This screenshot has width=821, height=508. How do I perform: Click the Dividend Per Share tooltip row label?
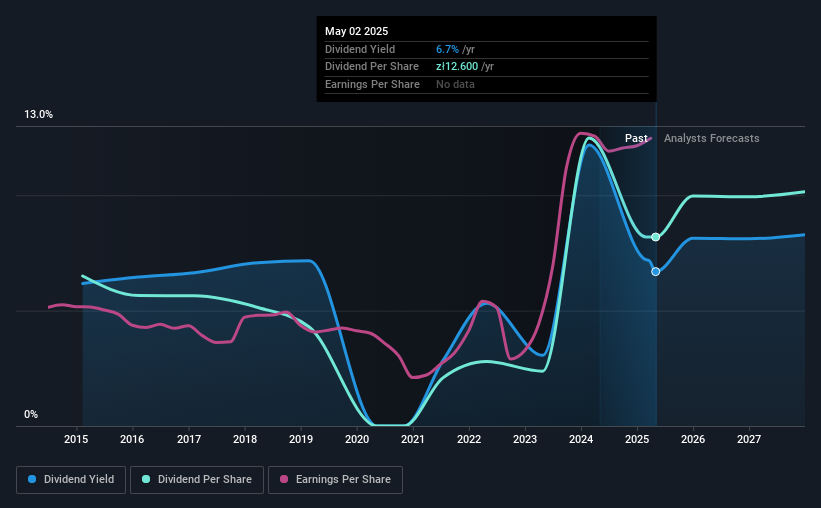click(x=372, y=67)
